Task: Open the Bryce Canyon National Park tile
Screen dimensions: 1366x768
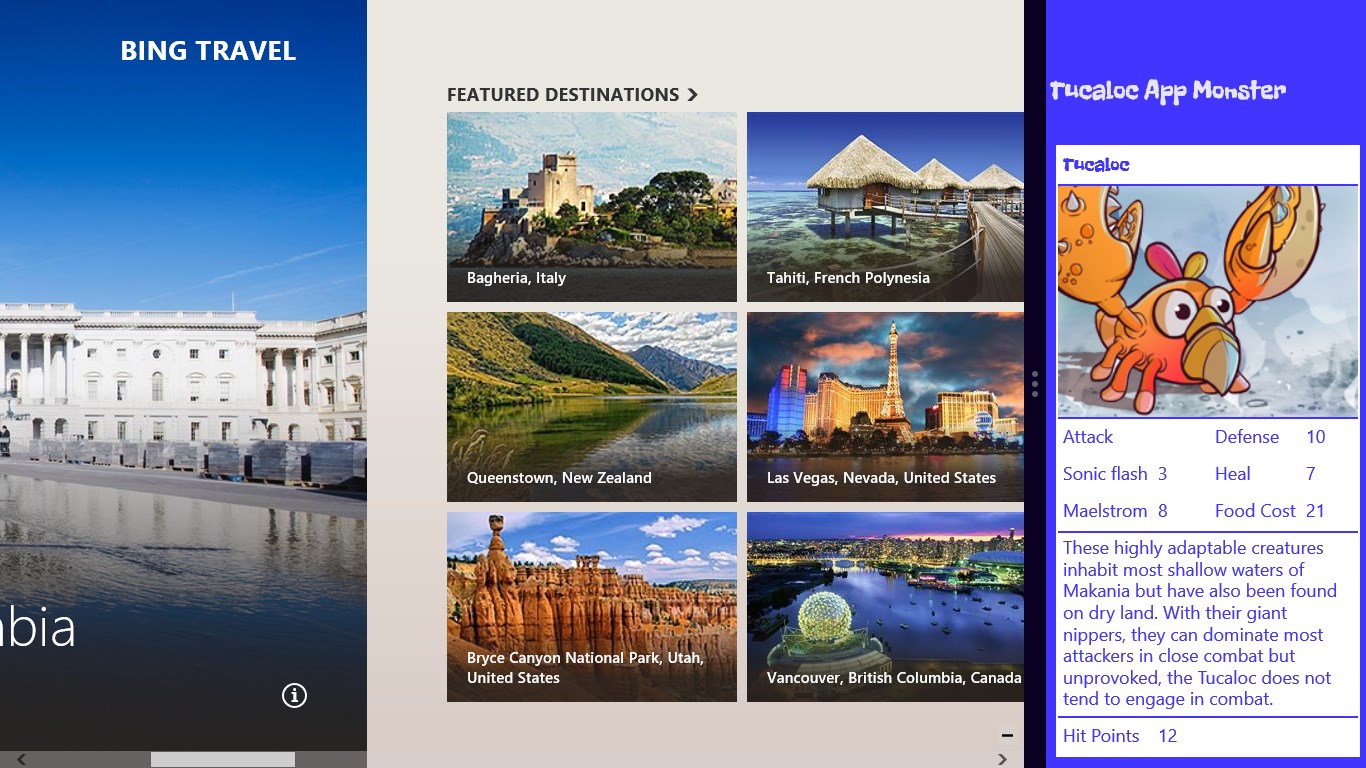Action: click(591, 607)
